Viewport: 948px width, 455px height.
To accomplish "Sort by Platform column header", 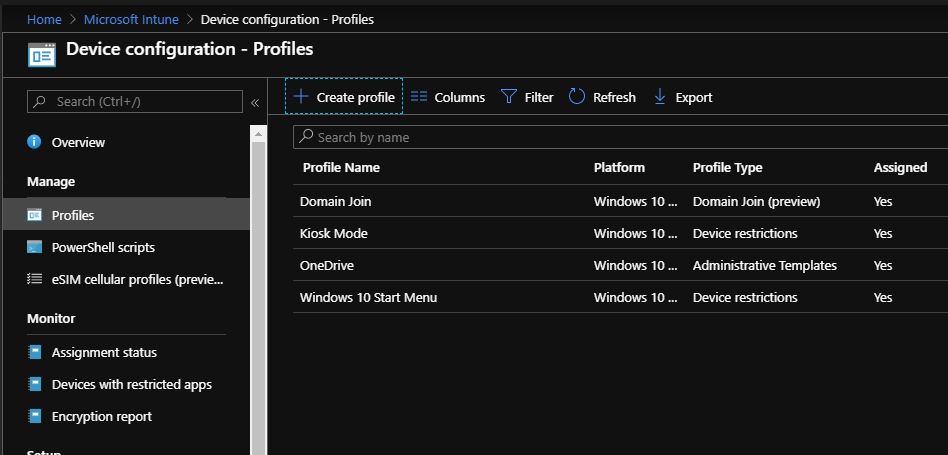I will (x=619, y=167).
